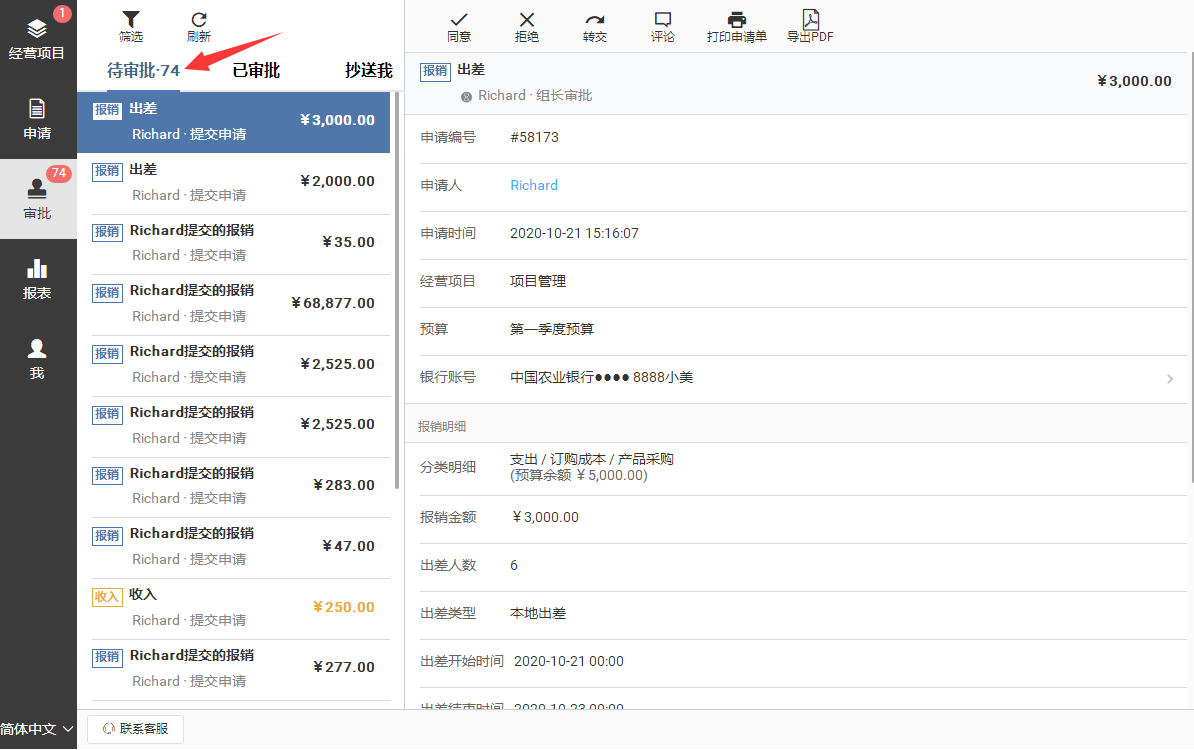Switch to the 已审批 tab

pos(256,71)
